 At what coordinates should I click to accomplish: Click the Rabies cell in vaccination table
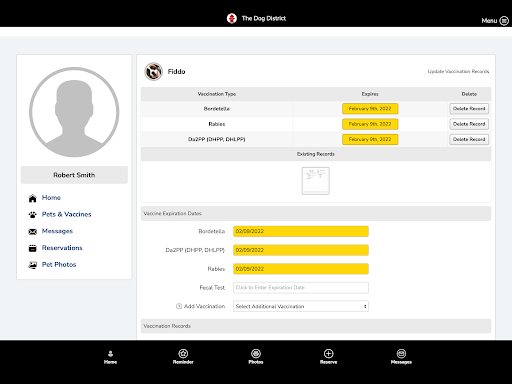(x=217, y=124)
